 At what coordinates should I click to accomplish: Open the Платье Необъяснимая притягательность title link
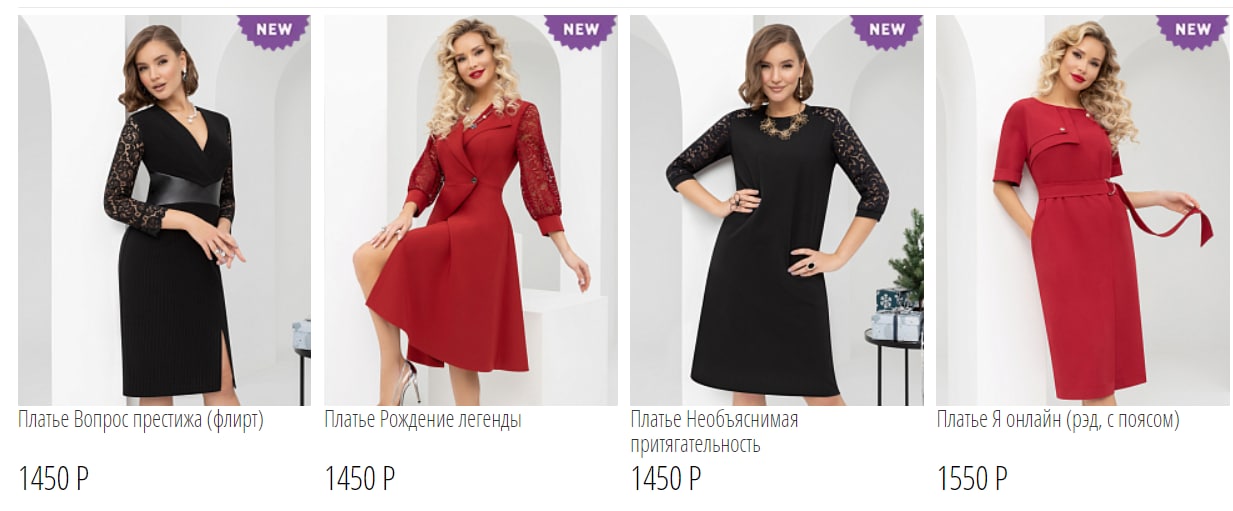click(714, 432)
